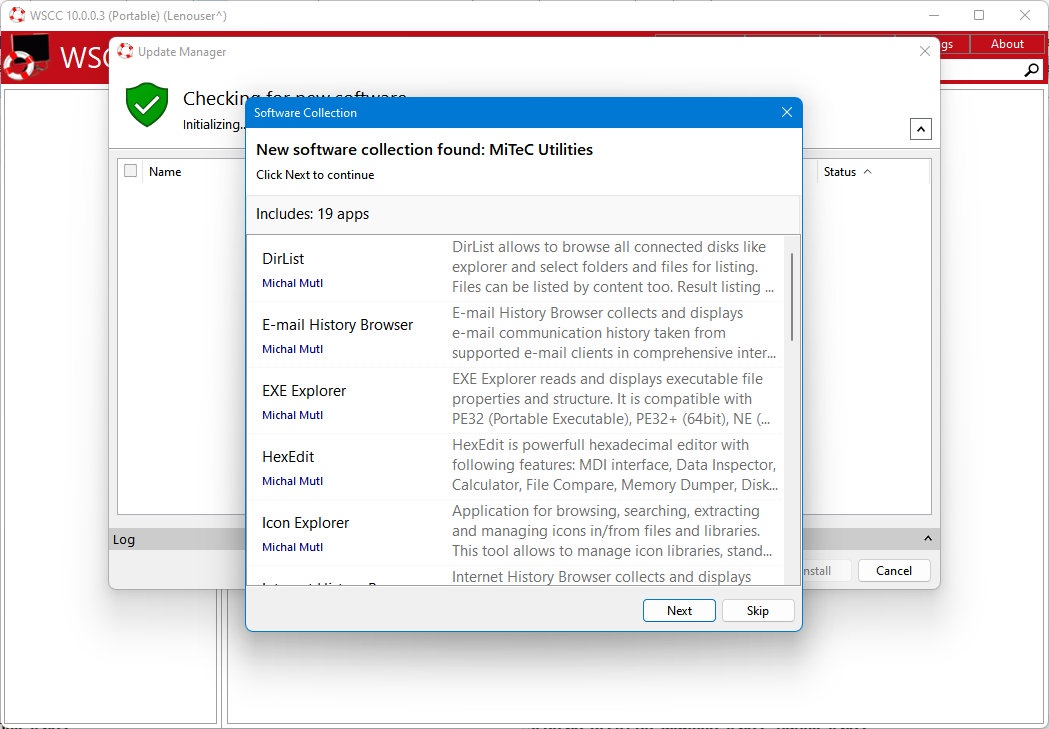Close the Update Manager window
Screen dimensions: 1049x729
925,51
